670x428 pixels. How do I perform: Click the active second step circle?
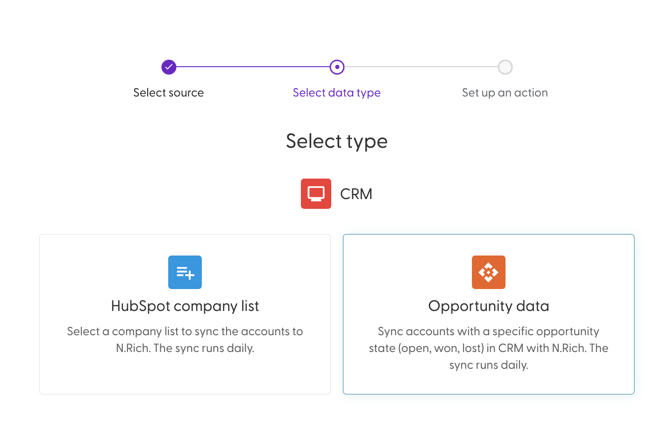pos(337,67)
